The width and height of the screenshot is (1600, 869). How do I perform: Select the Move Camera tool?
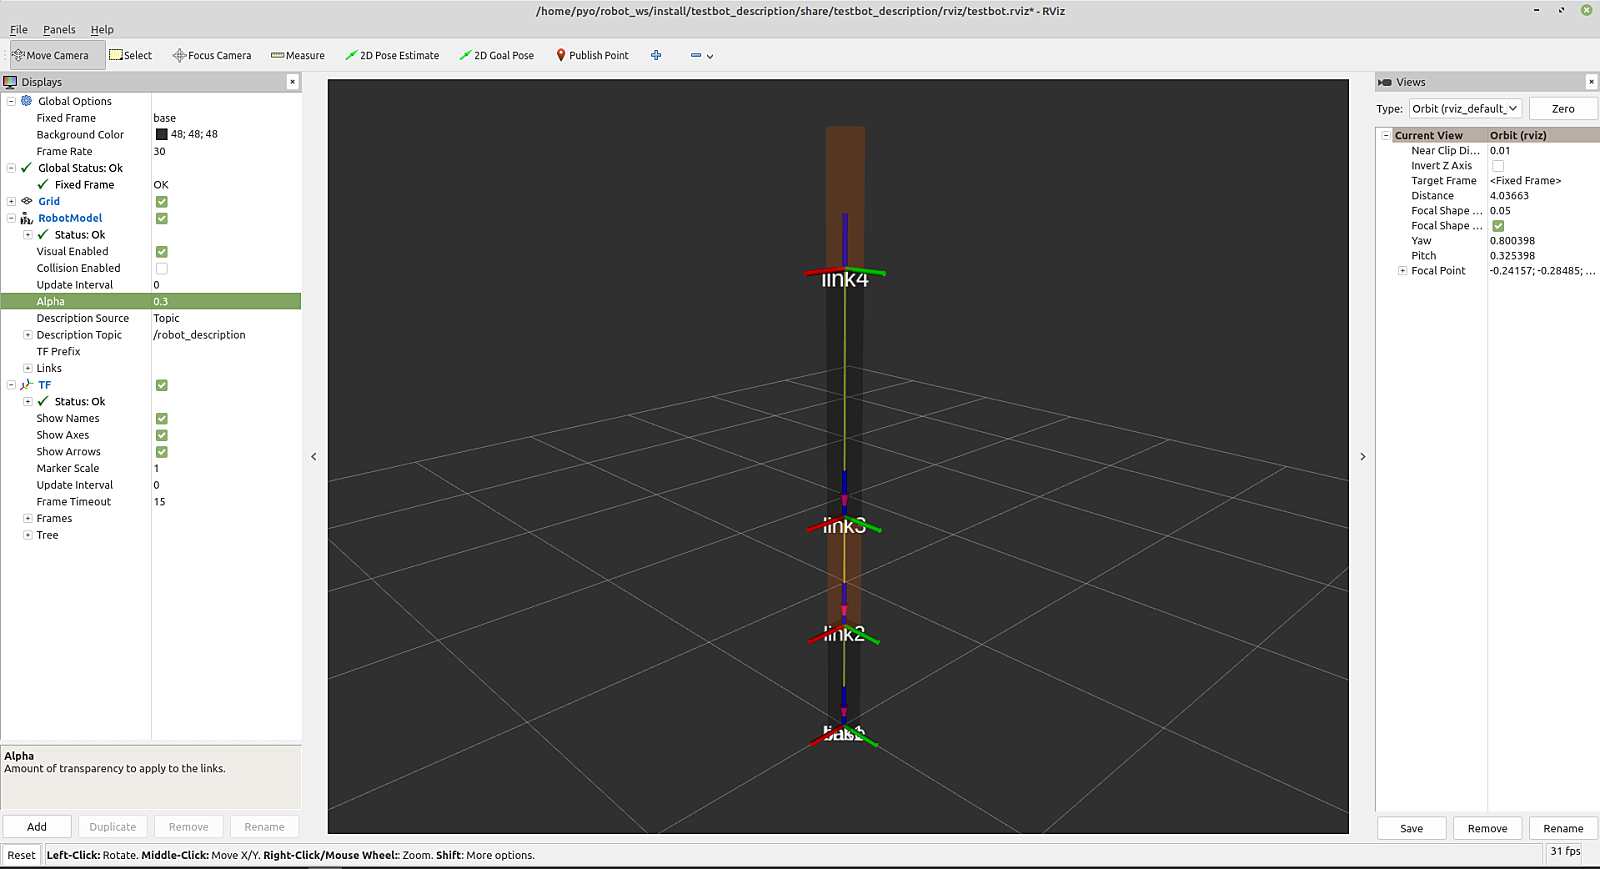coord(51,56)
